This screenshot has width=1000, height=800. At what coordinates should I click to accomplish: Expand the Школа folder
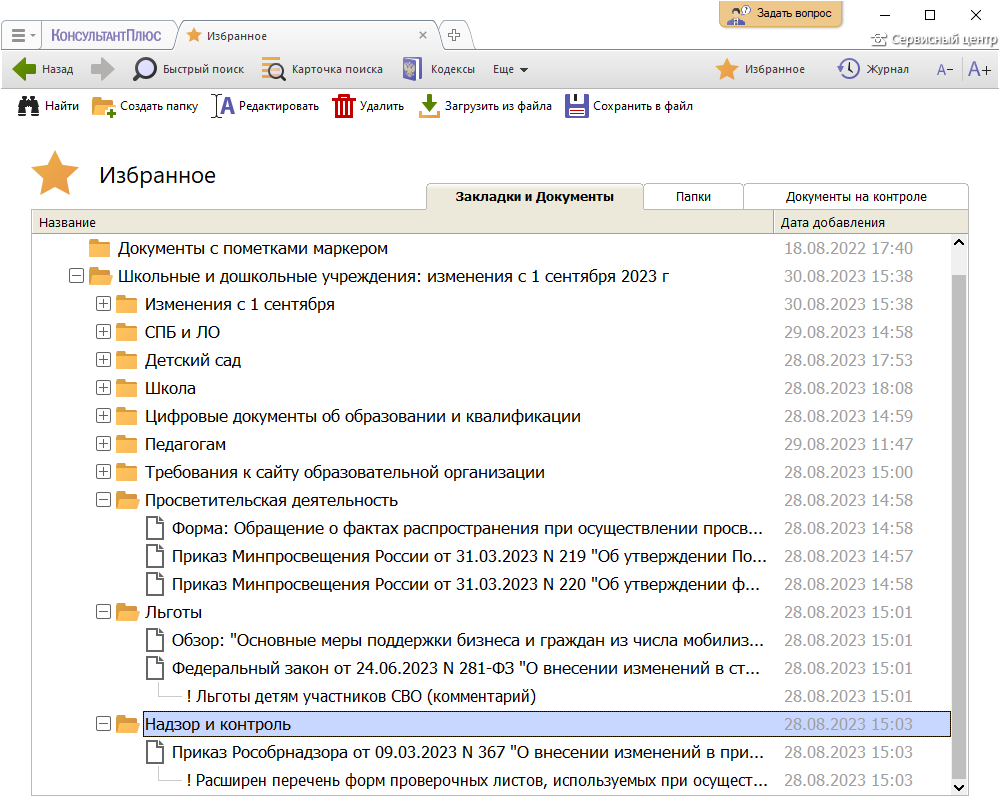(x=103, y=388)
